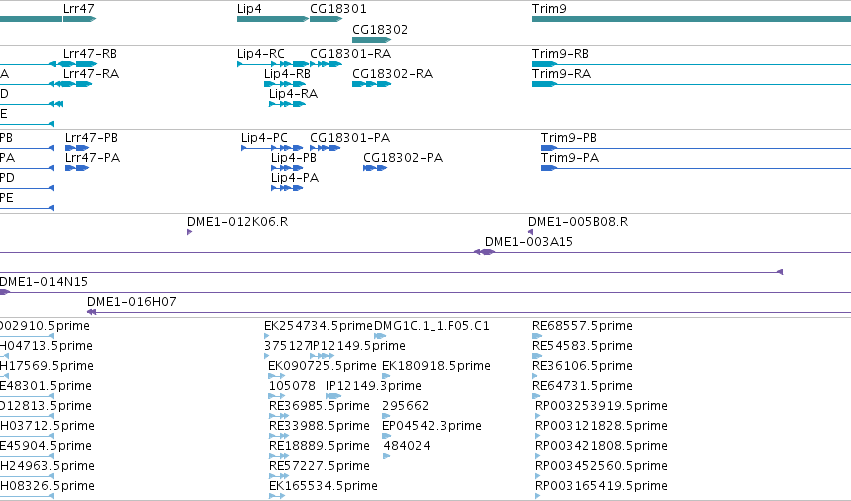Viewport: 851px width, 501px height.
Task: Click the Lrr47-RB transcript glyph
Action: [x=73, y=64]
